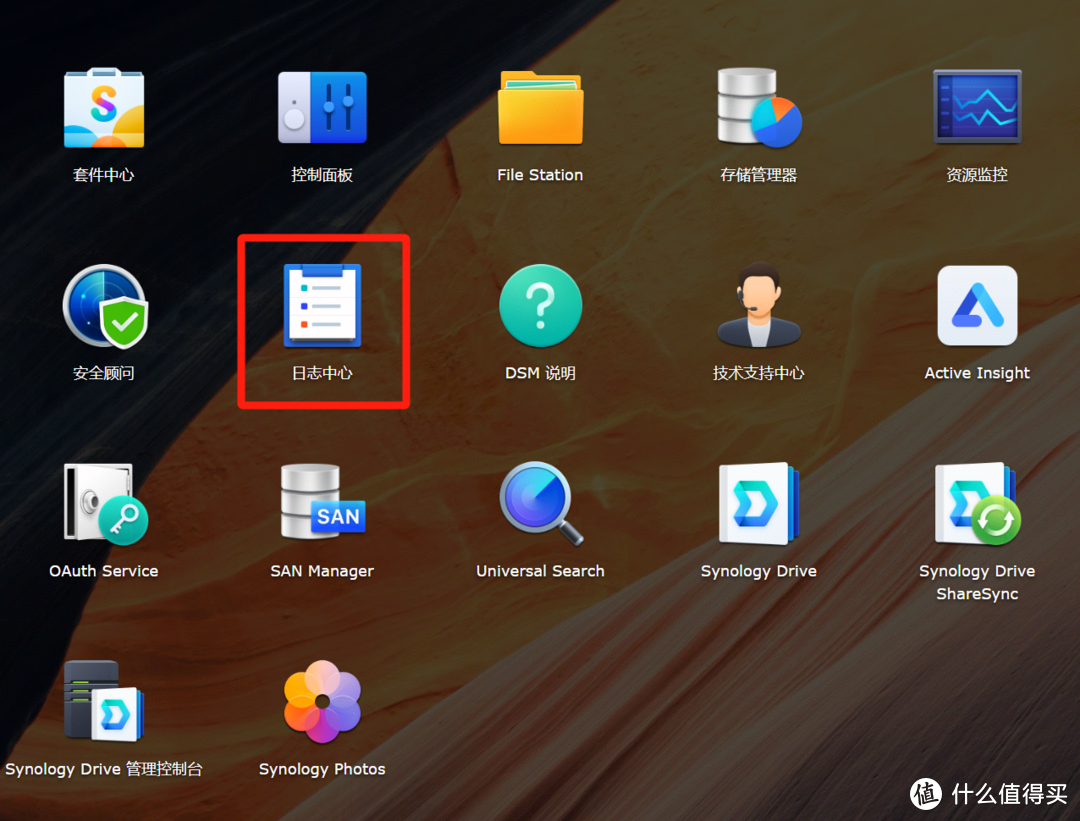Open the Synology Drive icon
Image resolution: width=1080 pixels, height=821 pixels.
coord(759,503)
